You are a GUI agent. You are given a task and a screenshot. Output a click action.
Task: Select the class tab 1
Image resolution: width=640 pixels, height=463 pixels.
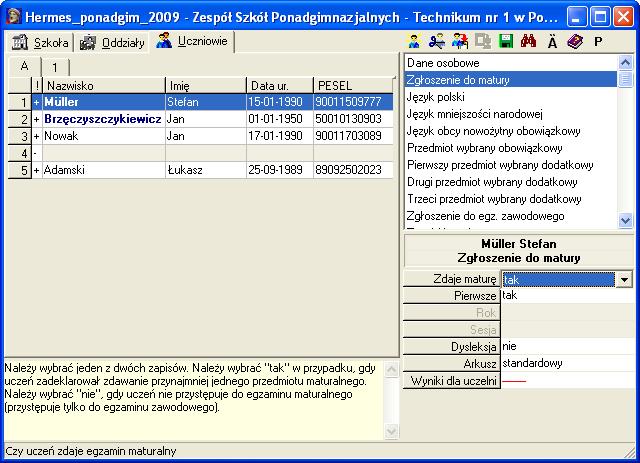click(55, 67)
